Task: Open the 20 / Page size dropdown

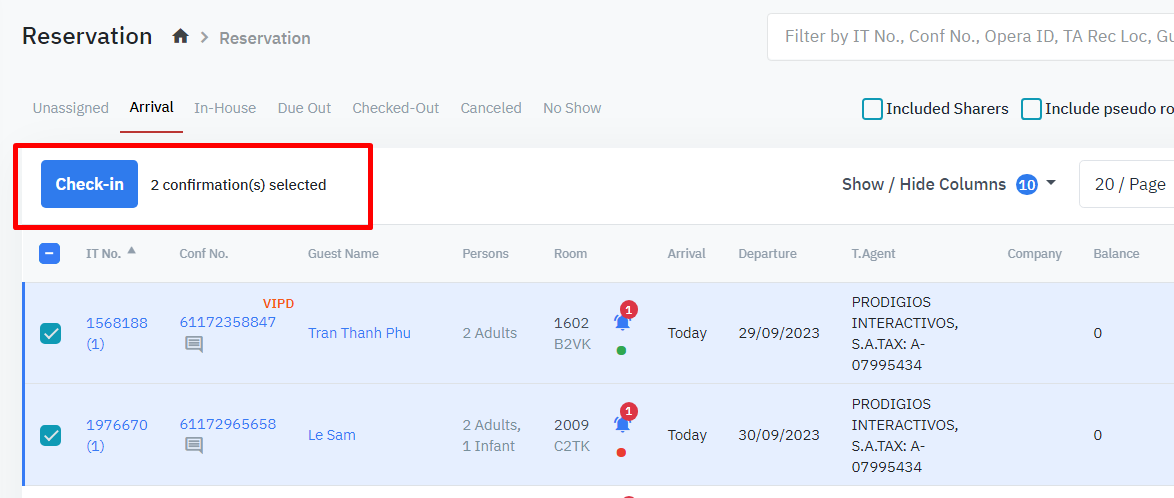Action: [1130, 184]
